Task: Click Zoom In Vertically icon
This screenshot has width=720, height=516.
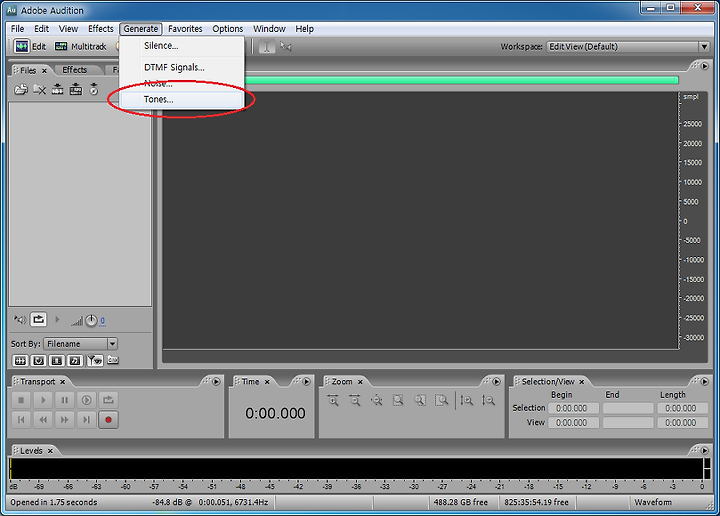Action: pyautogui.click(x=467, y=400)
